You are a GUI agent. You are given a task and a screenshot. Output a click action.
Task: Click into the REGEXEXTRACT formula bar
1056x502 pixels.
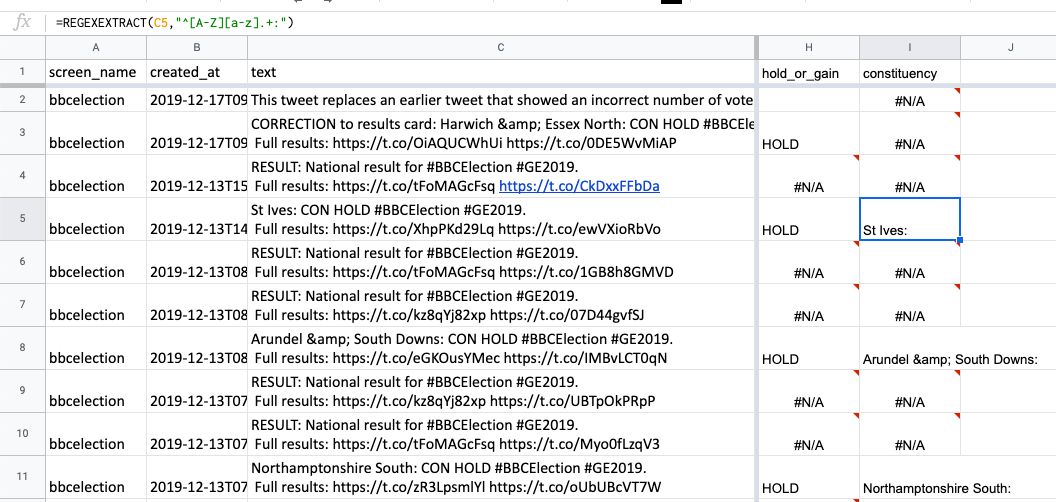pos(400,21)
